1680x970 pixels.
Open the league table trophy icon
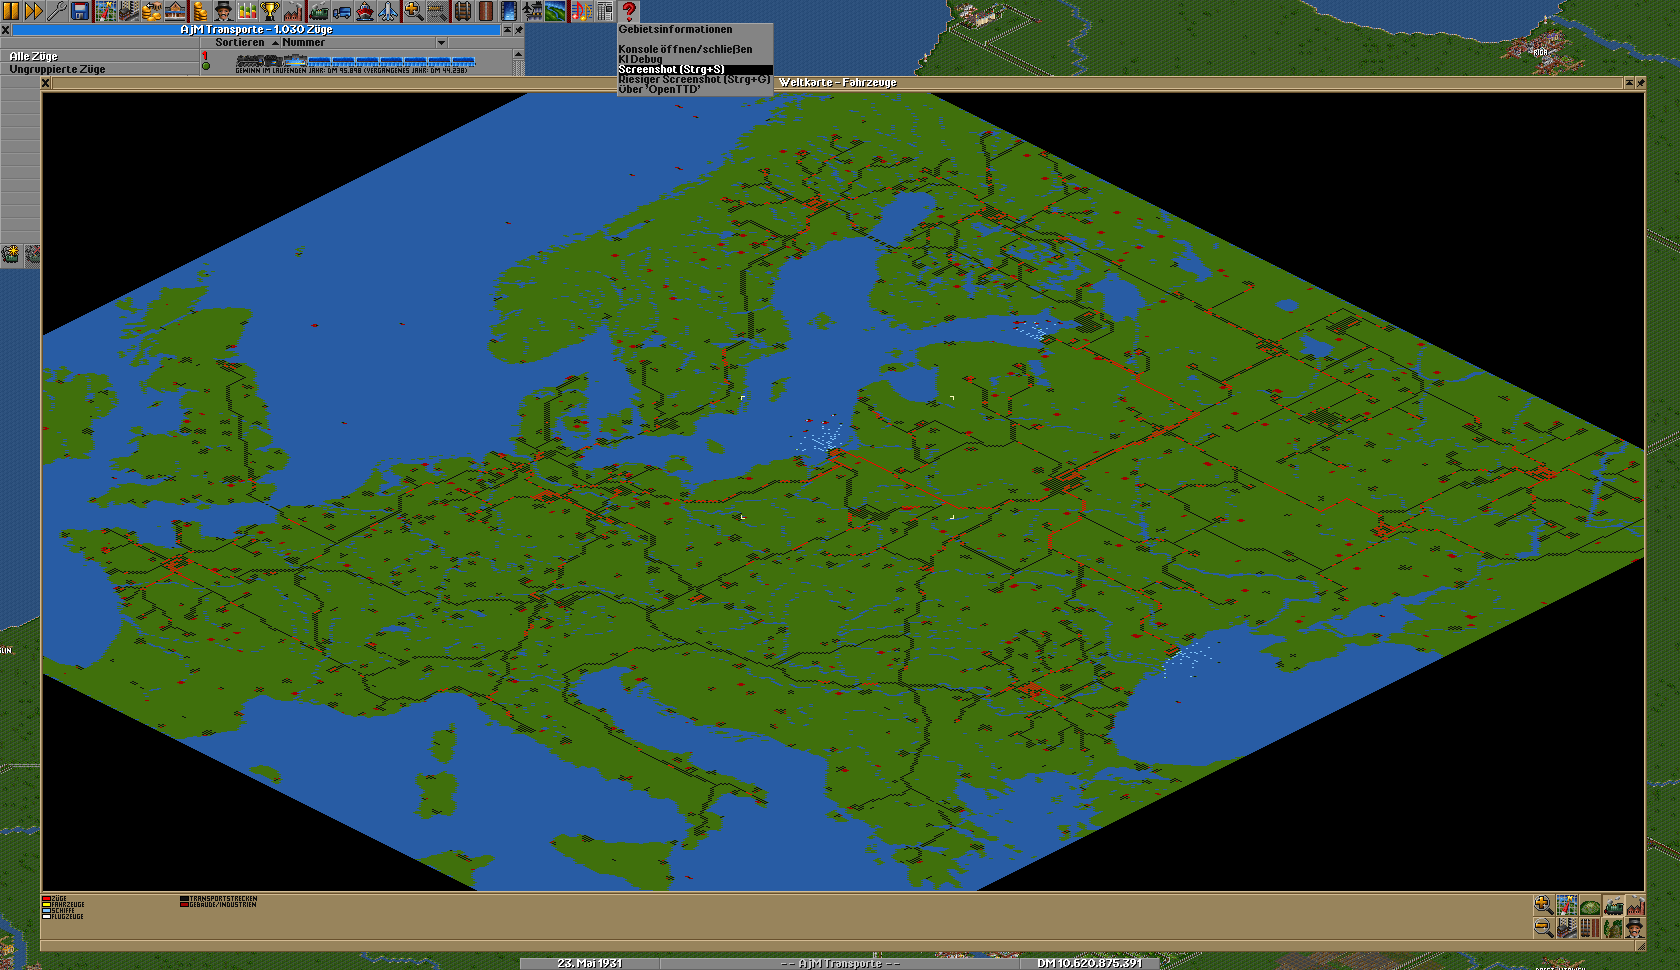tap(270, 11)
